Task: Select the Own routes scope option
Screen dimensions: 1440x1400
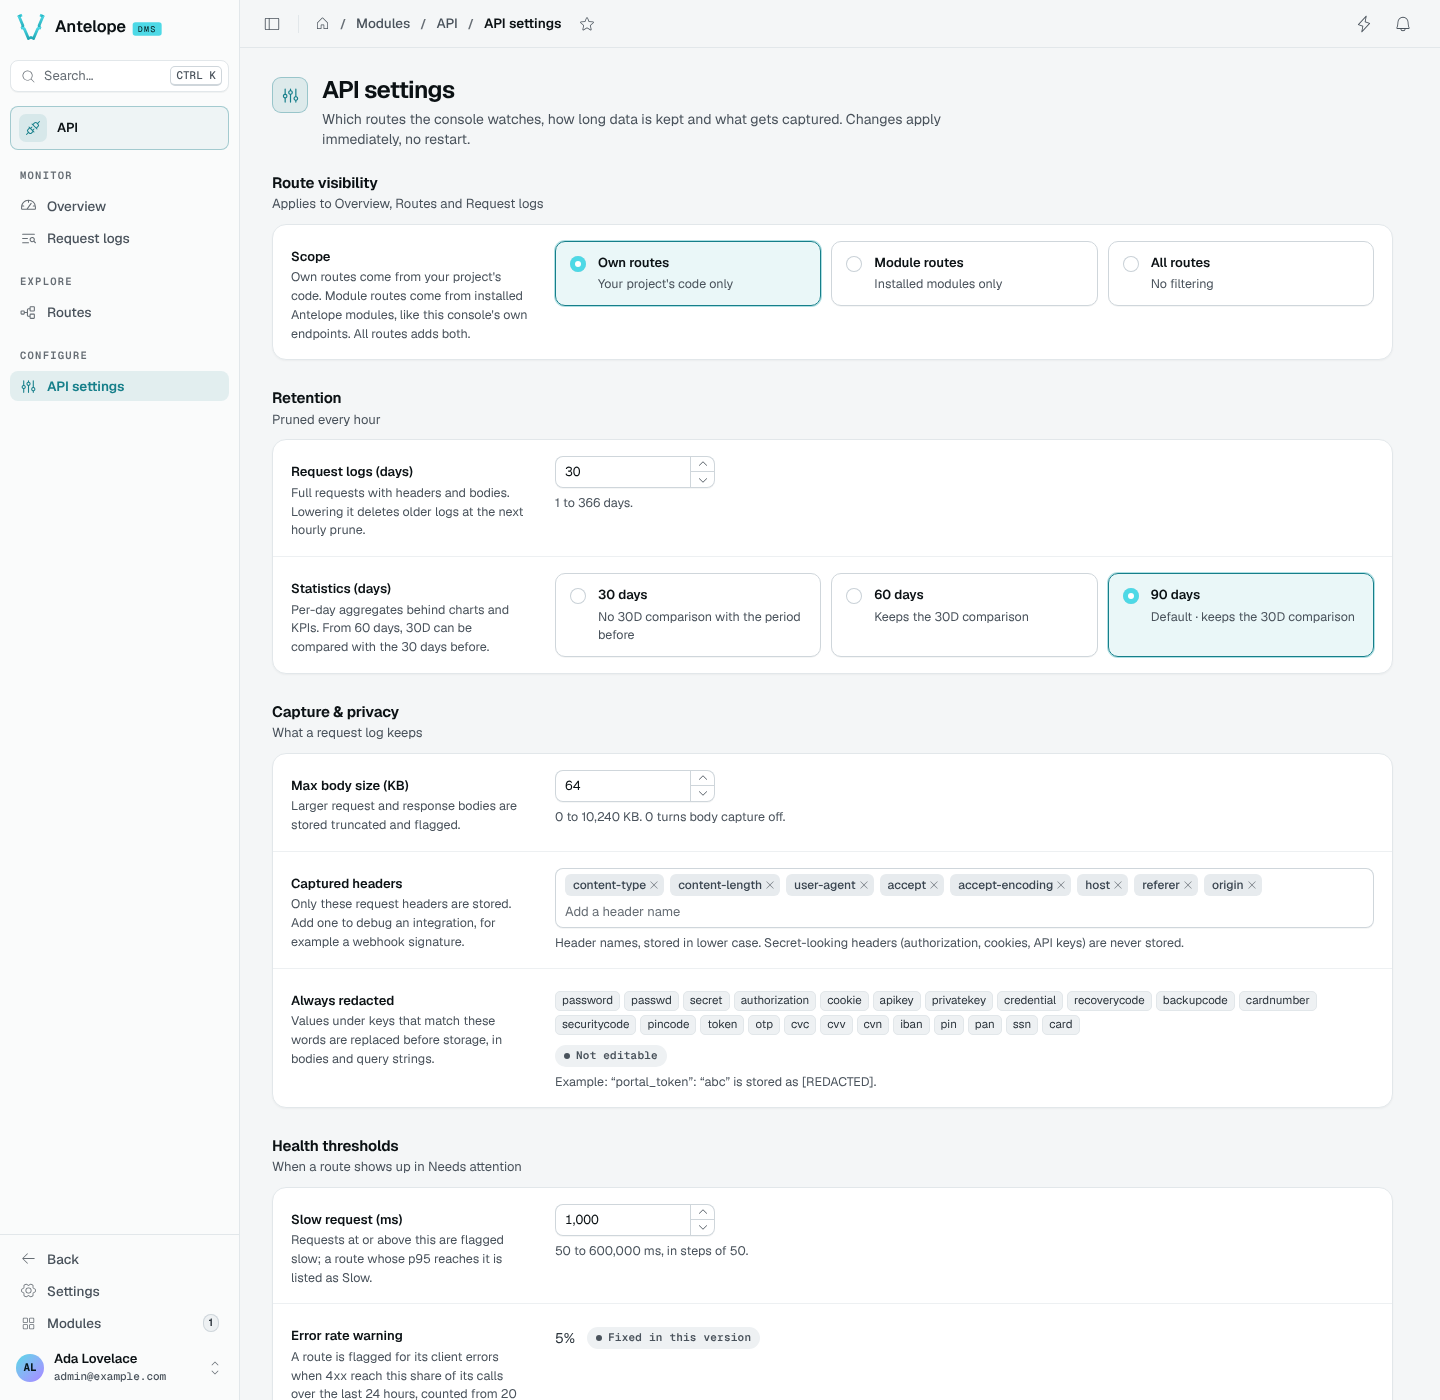Action: point(688,273)
